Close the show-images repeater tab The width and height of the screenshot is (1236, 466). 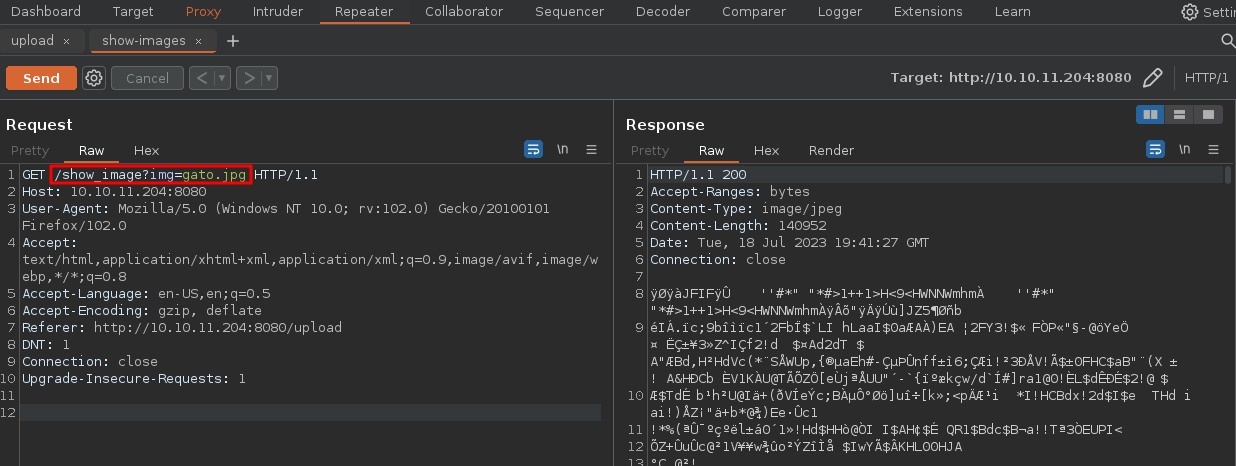click(x=199, y=41)
